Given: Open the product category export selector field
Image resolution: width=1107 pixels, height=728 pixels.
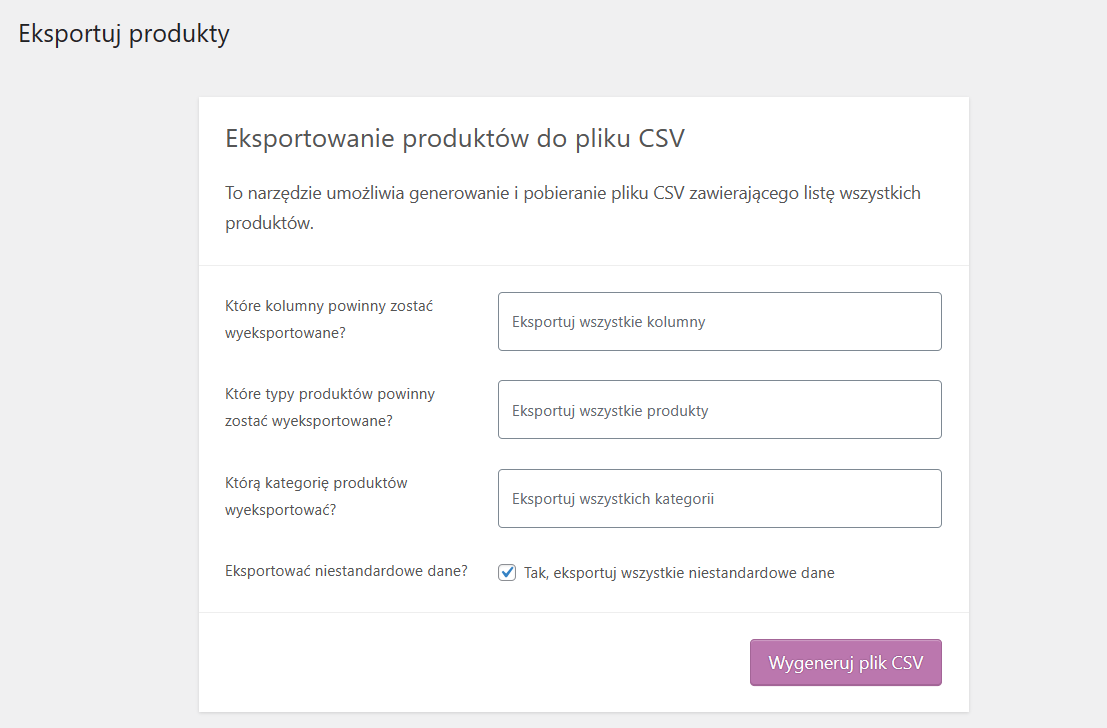Looking at the screenshot, I should 719,499.
